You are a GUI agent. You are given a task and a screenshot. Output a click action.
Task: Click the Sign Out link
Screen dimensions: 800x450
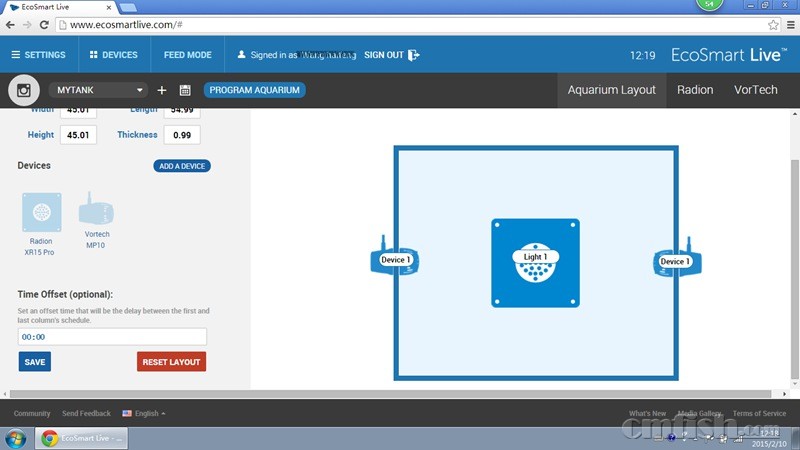point(391,55)
